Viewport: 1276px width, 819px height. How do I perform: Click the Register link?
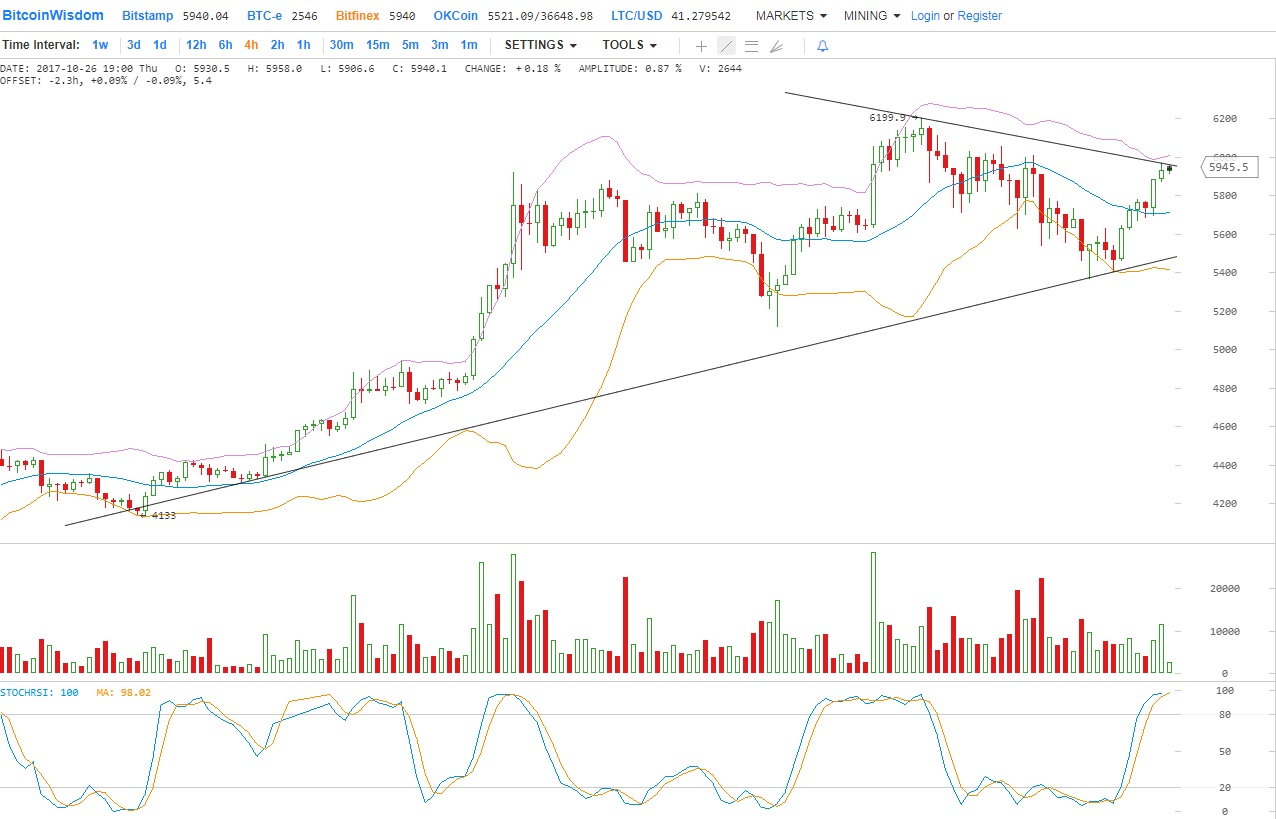(979, 16)
